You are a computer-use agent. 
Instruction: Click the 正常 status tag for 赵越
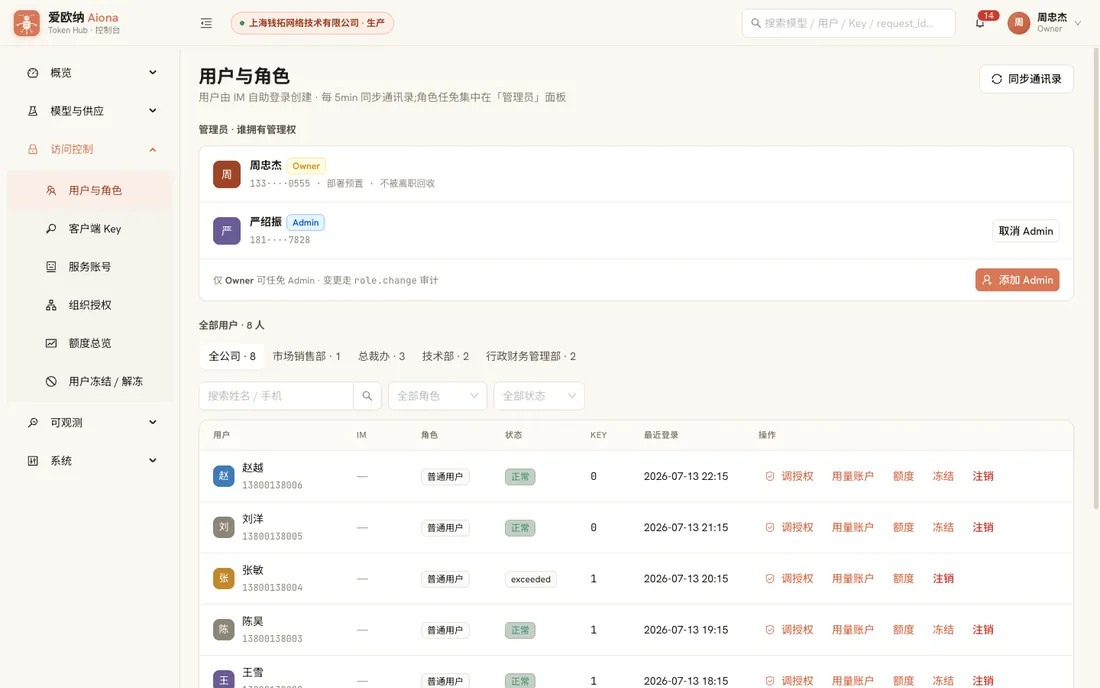coord(520,477)
